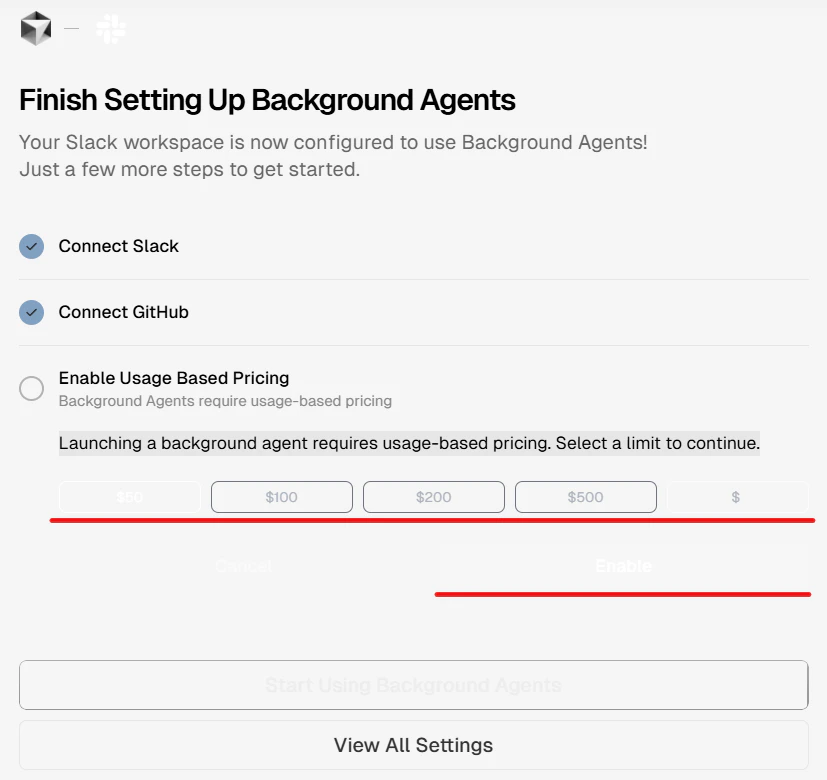Pick the $500 limit option

[586, 497]
